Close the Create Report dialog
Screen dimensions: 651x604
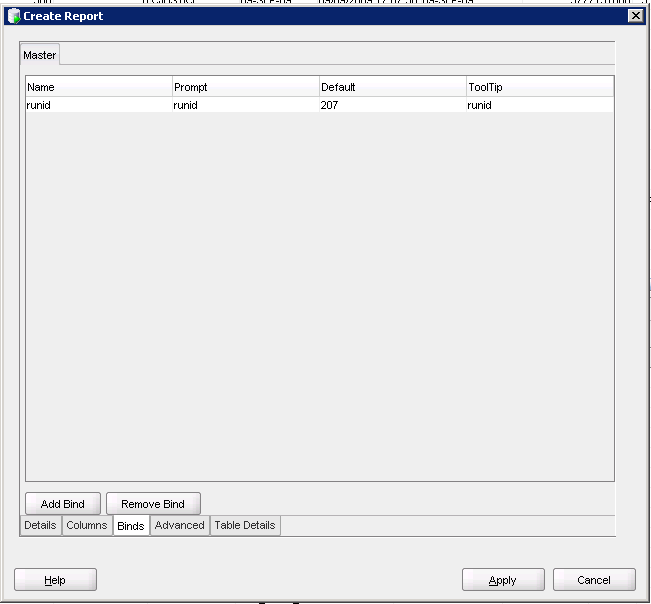pyautogui.click(x=635, y=16)
